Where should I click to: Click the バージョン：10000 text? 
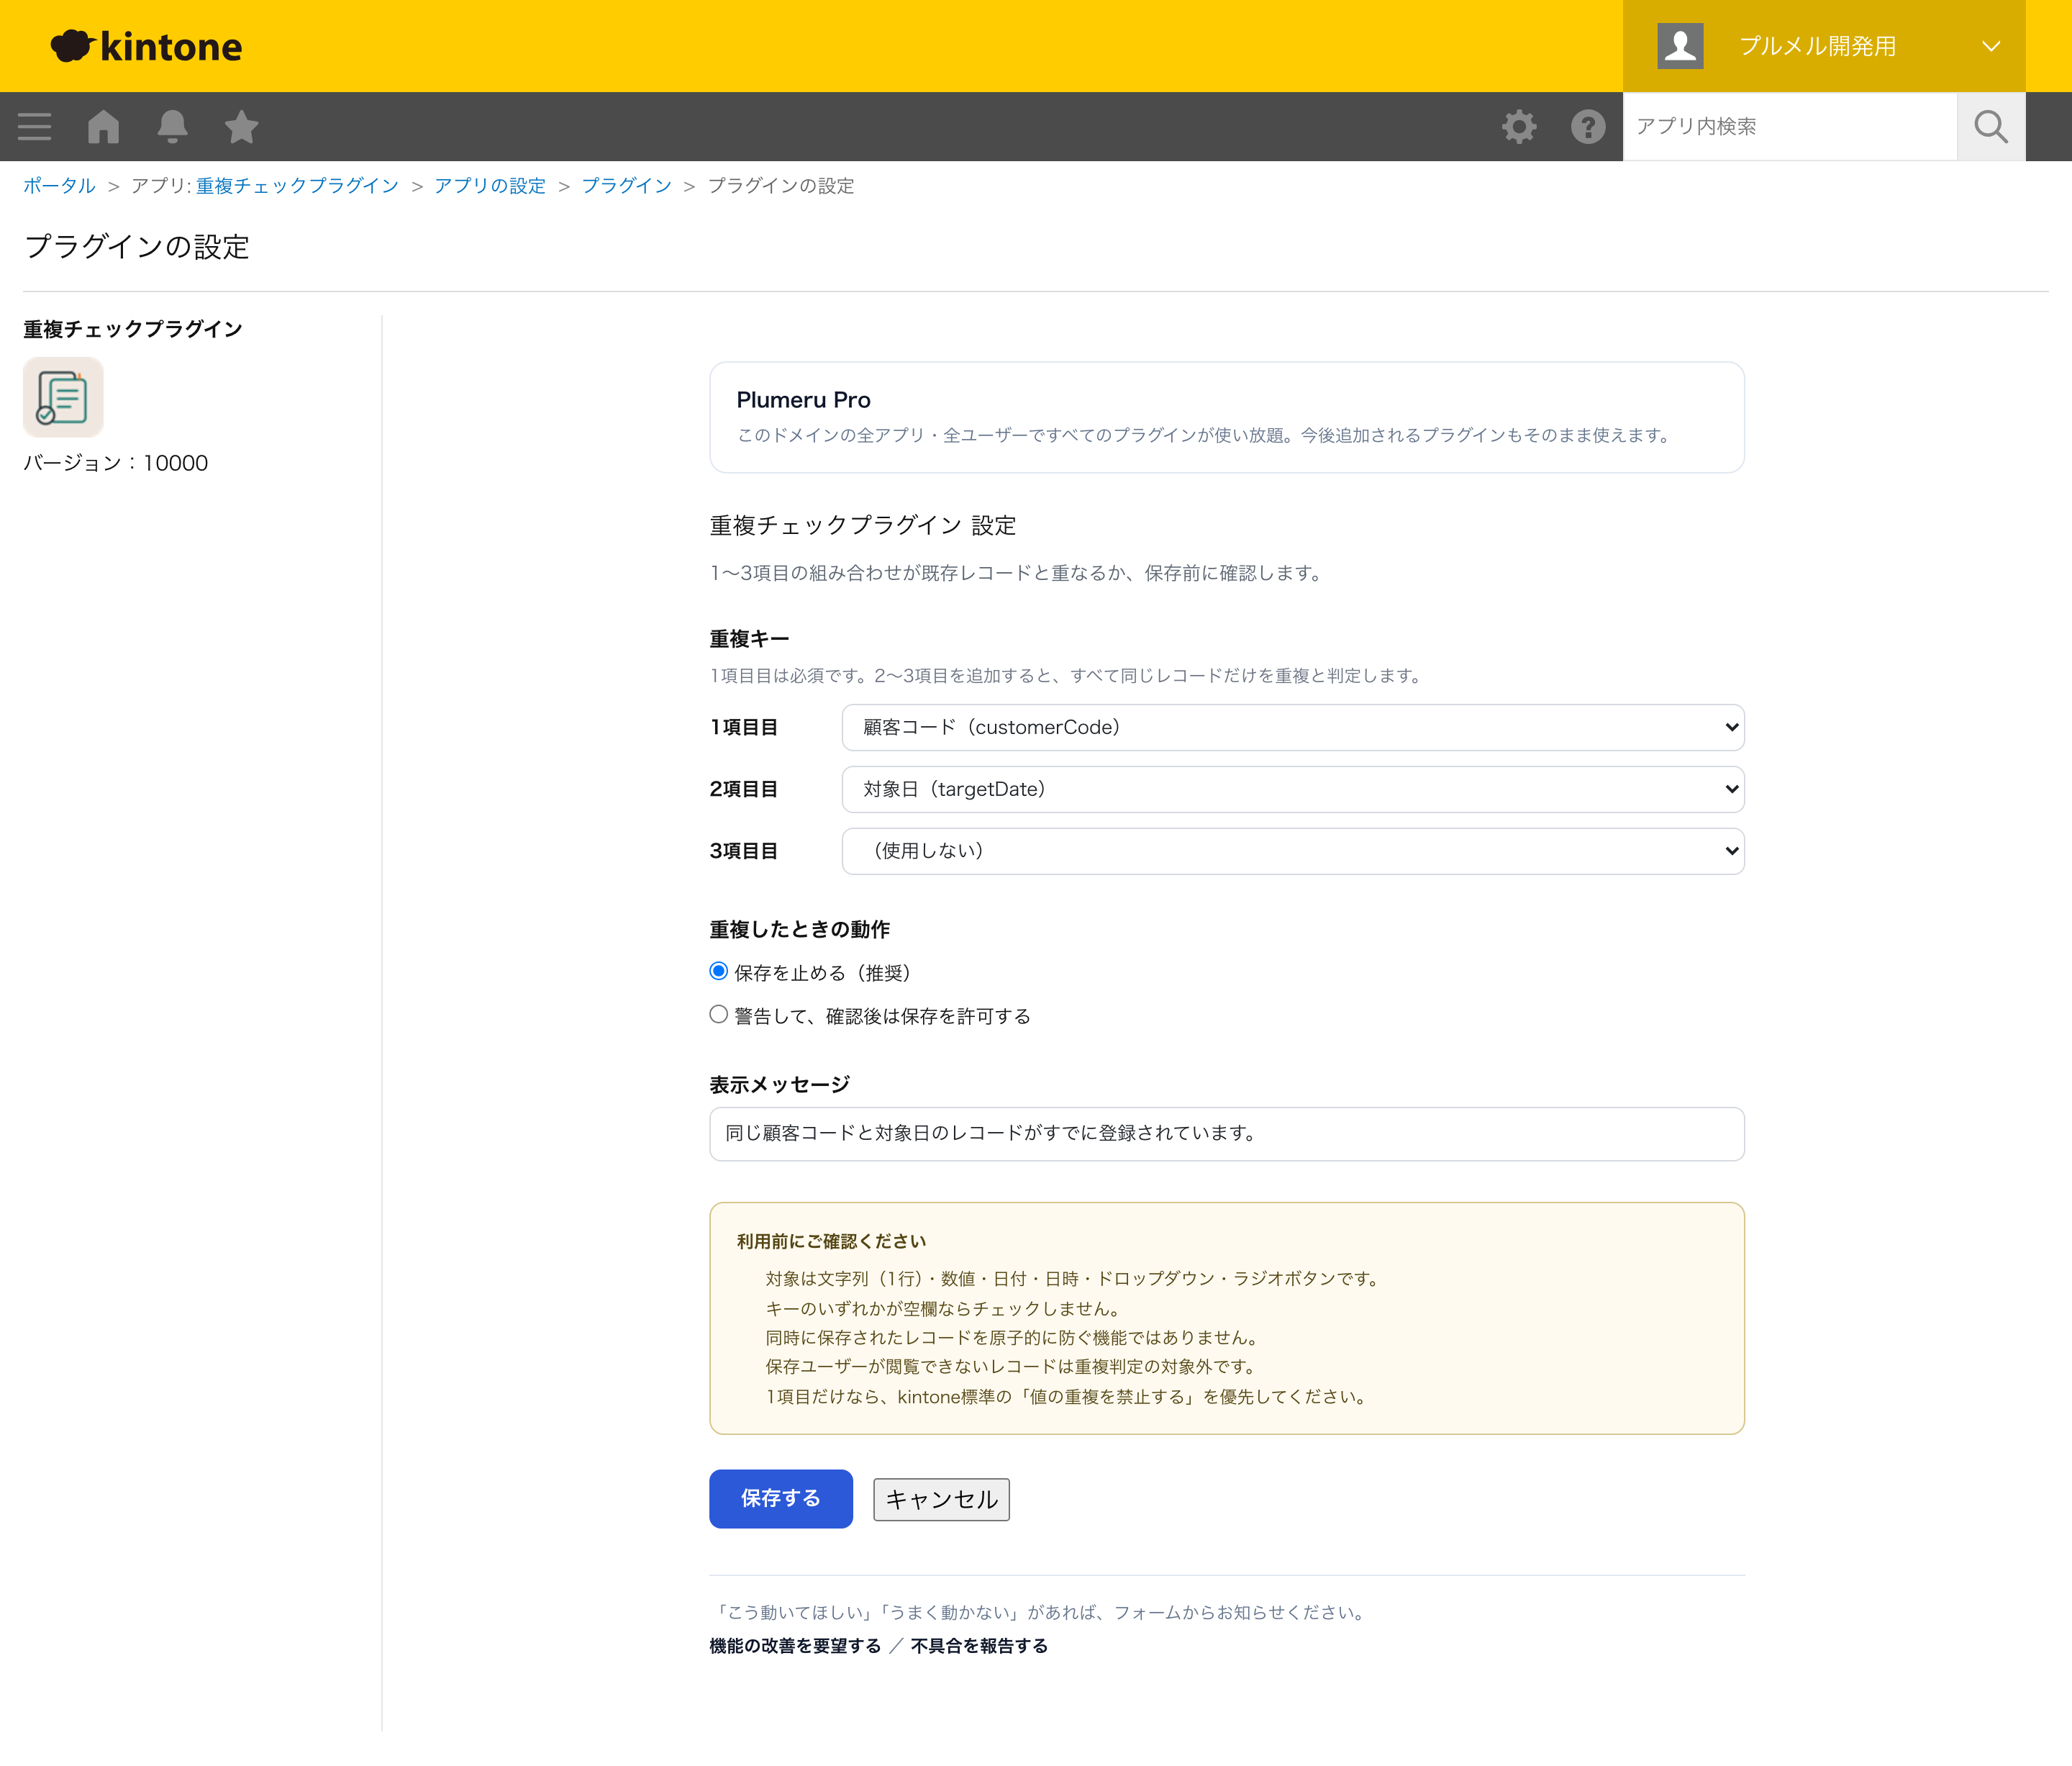tap(116, 463)
